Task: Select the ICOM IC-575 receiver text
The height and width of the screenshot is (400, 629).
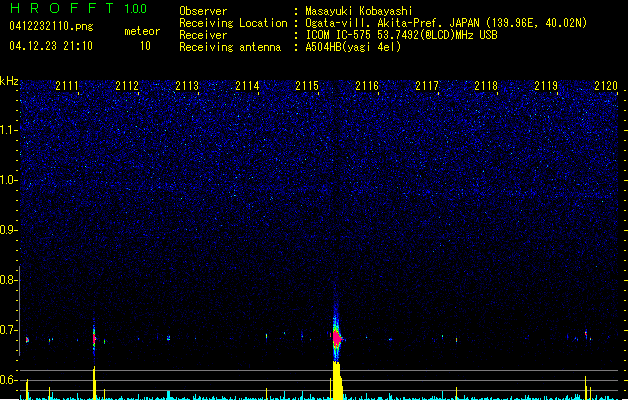Action: coord(401,35)
